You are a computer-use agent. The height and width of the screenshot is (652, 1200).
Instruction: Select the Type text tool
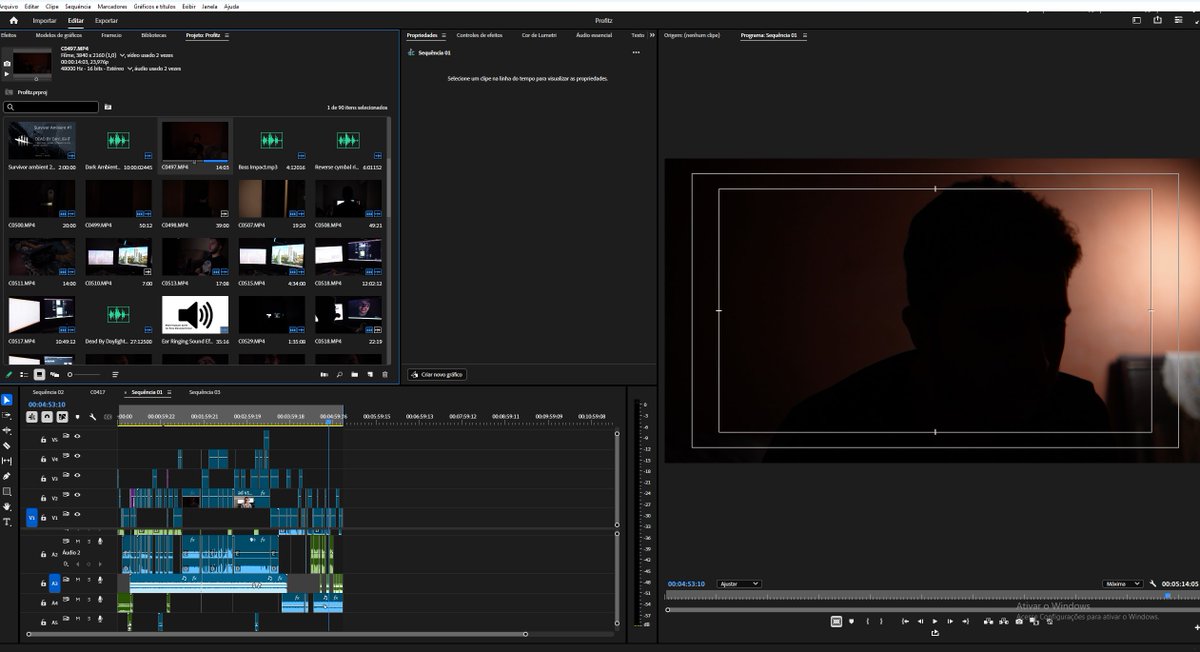click(7, 522)
